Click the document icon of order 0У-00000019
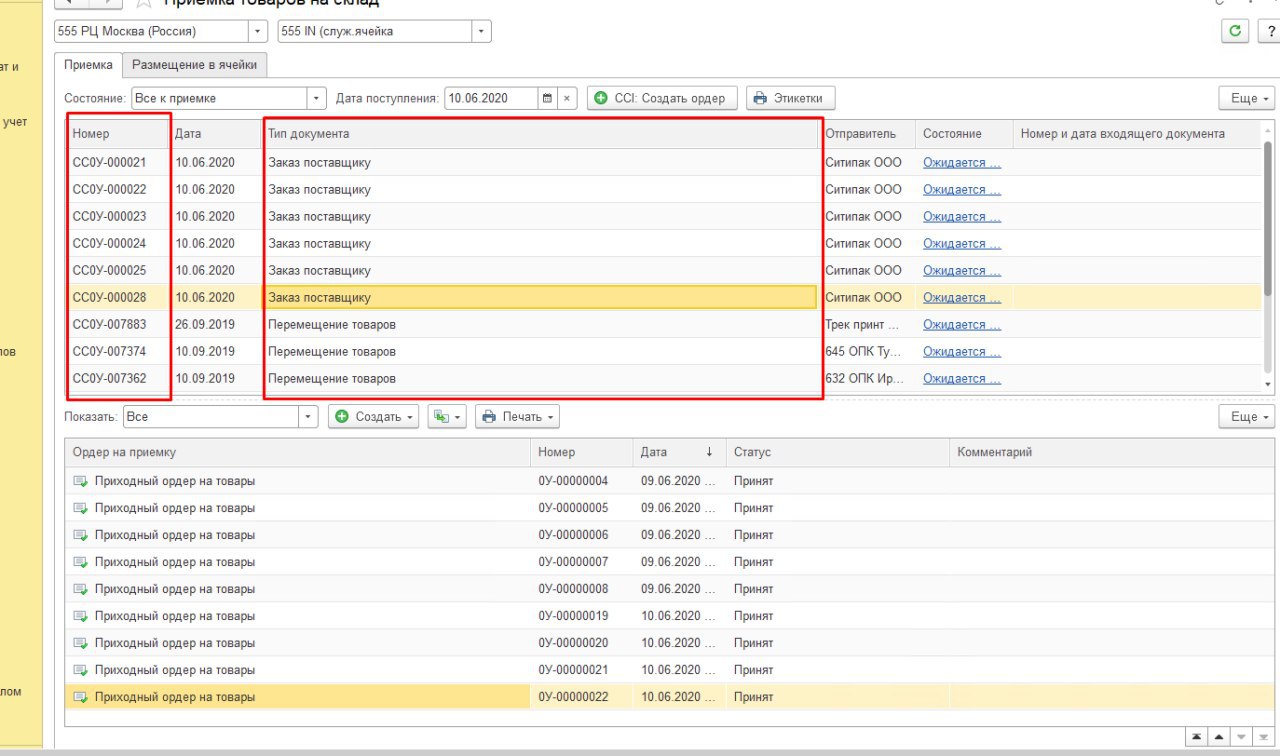Viewport: 1280px width, 756px height. click(80, 616)
